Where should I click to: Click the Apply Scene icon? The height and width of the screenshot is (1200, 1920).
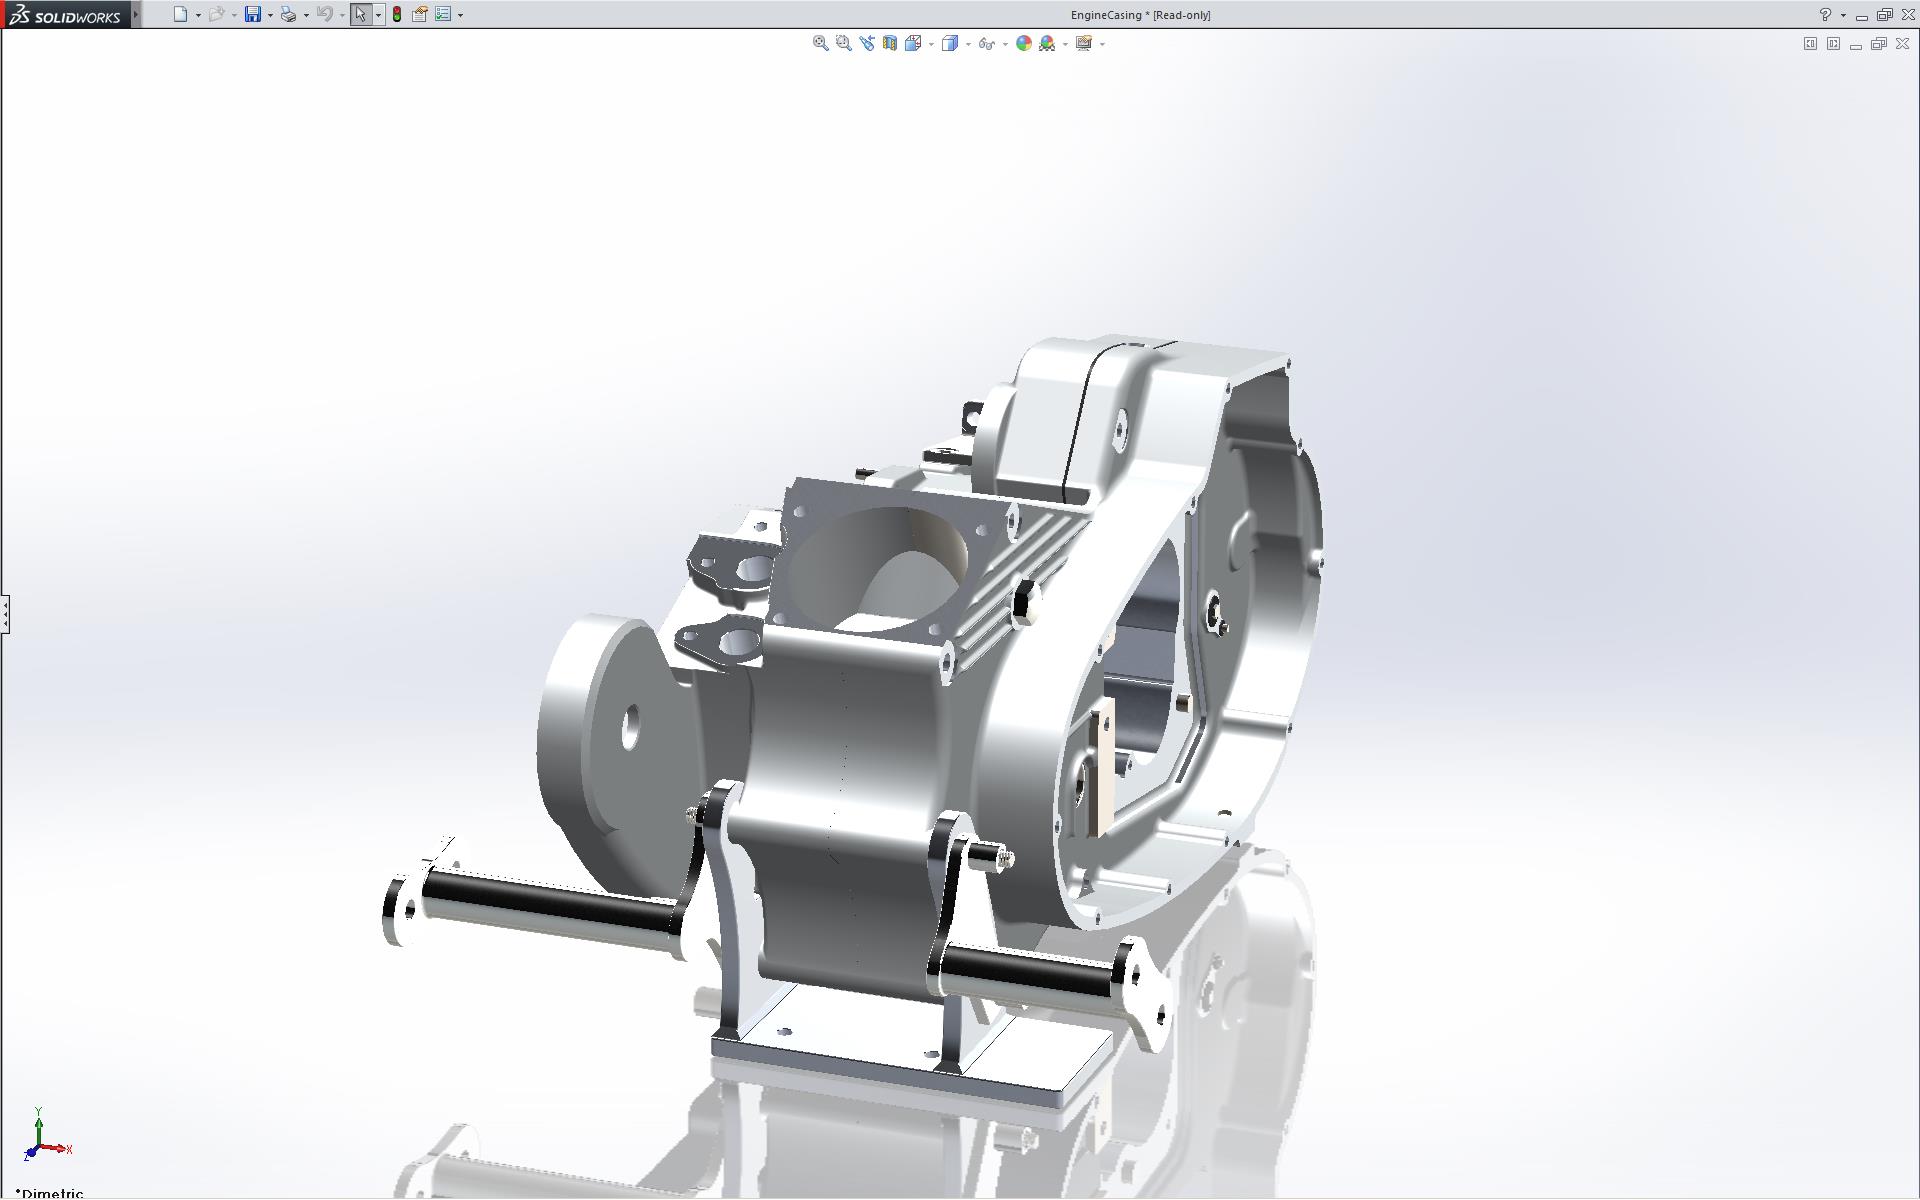click(1046, 43)
